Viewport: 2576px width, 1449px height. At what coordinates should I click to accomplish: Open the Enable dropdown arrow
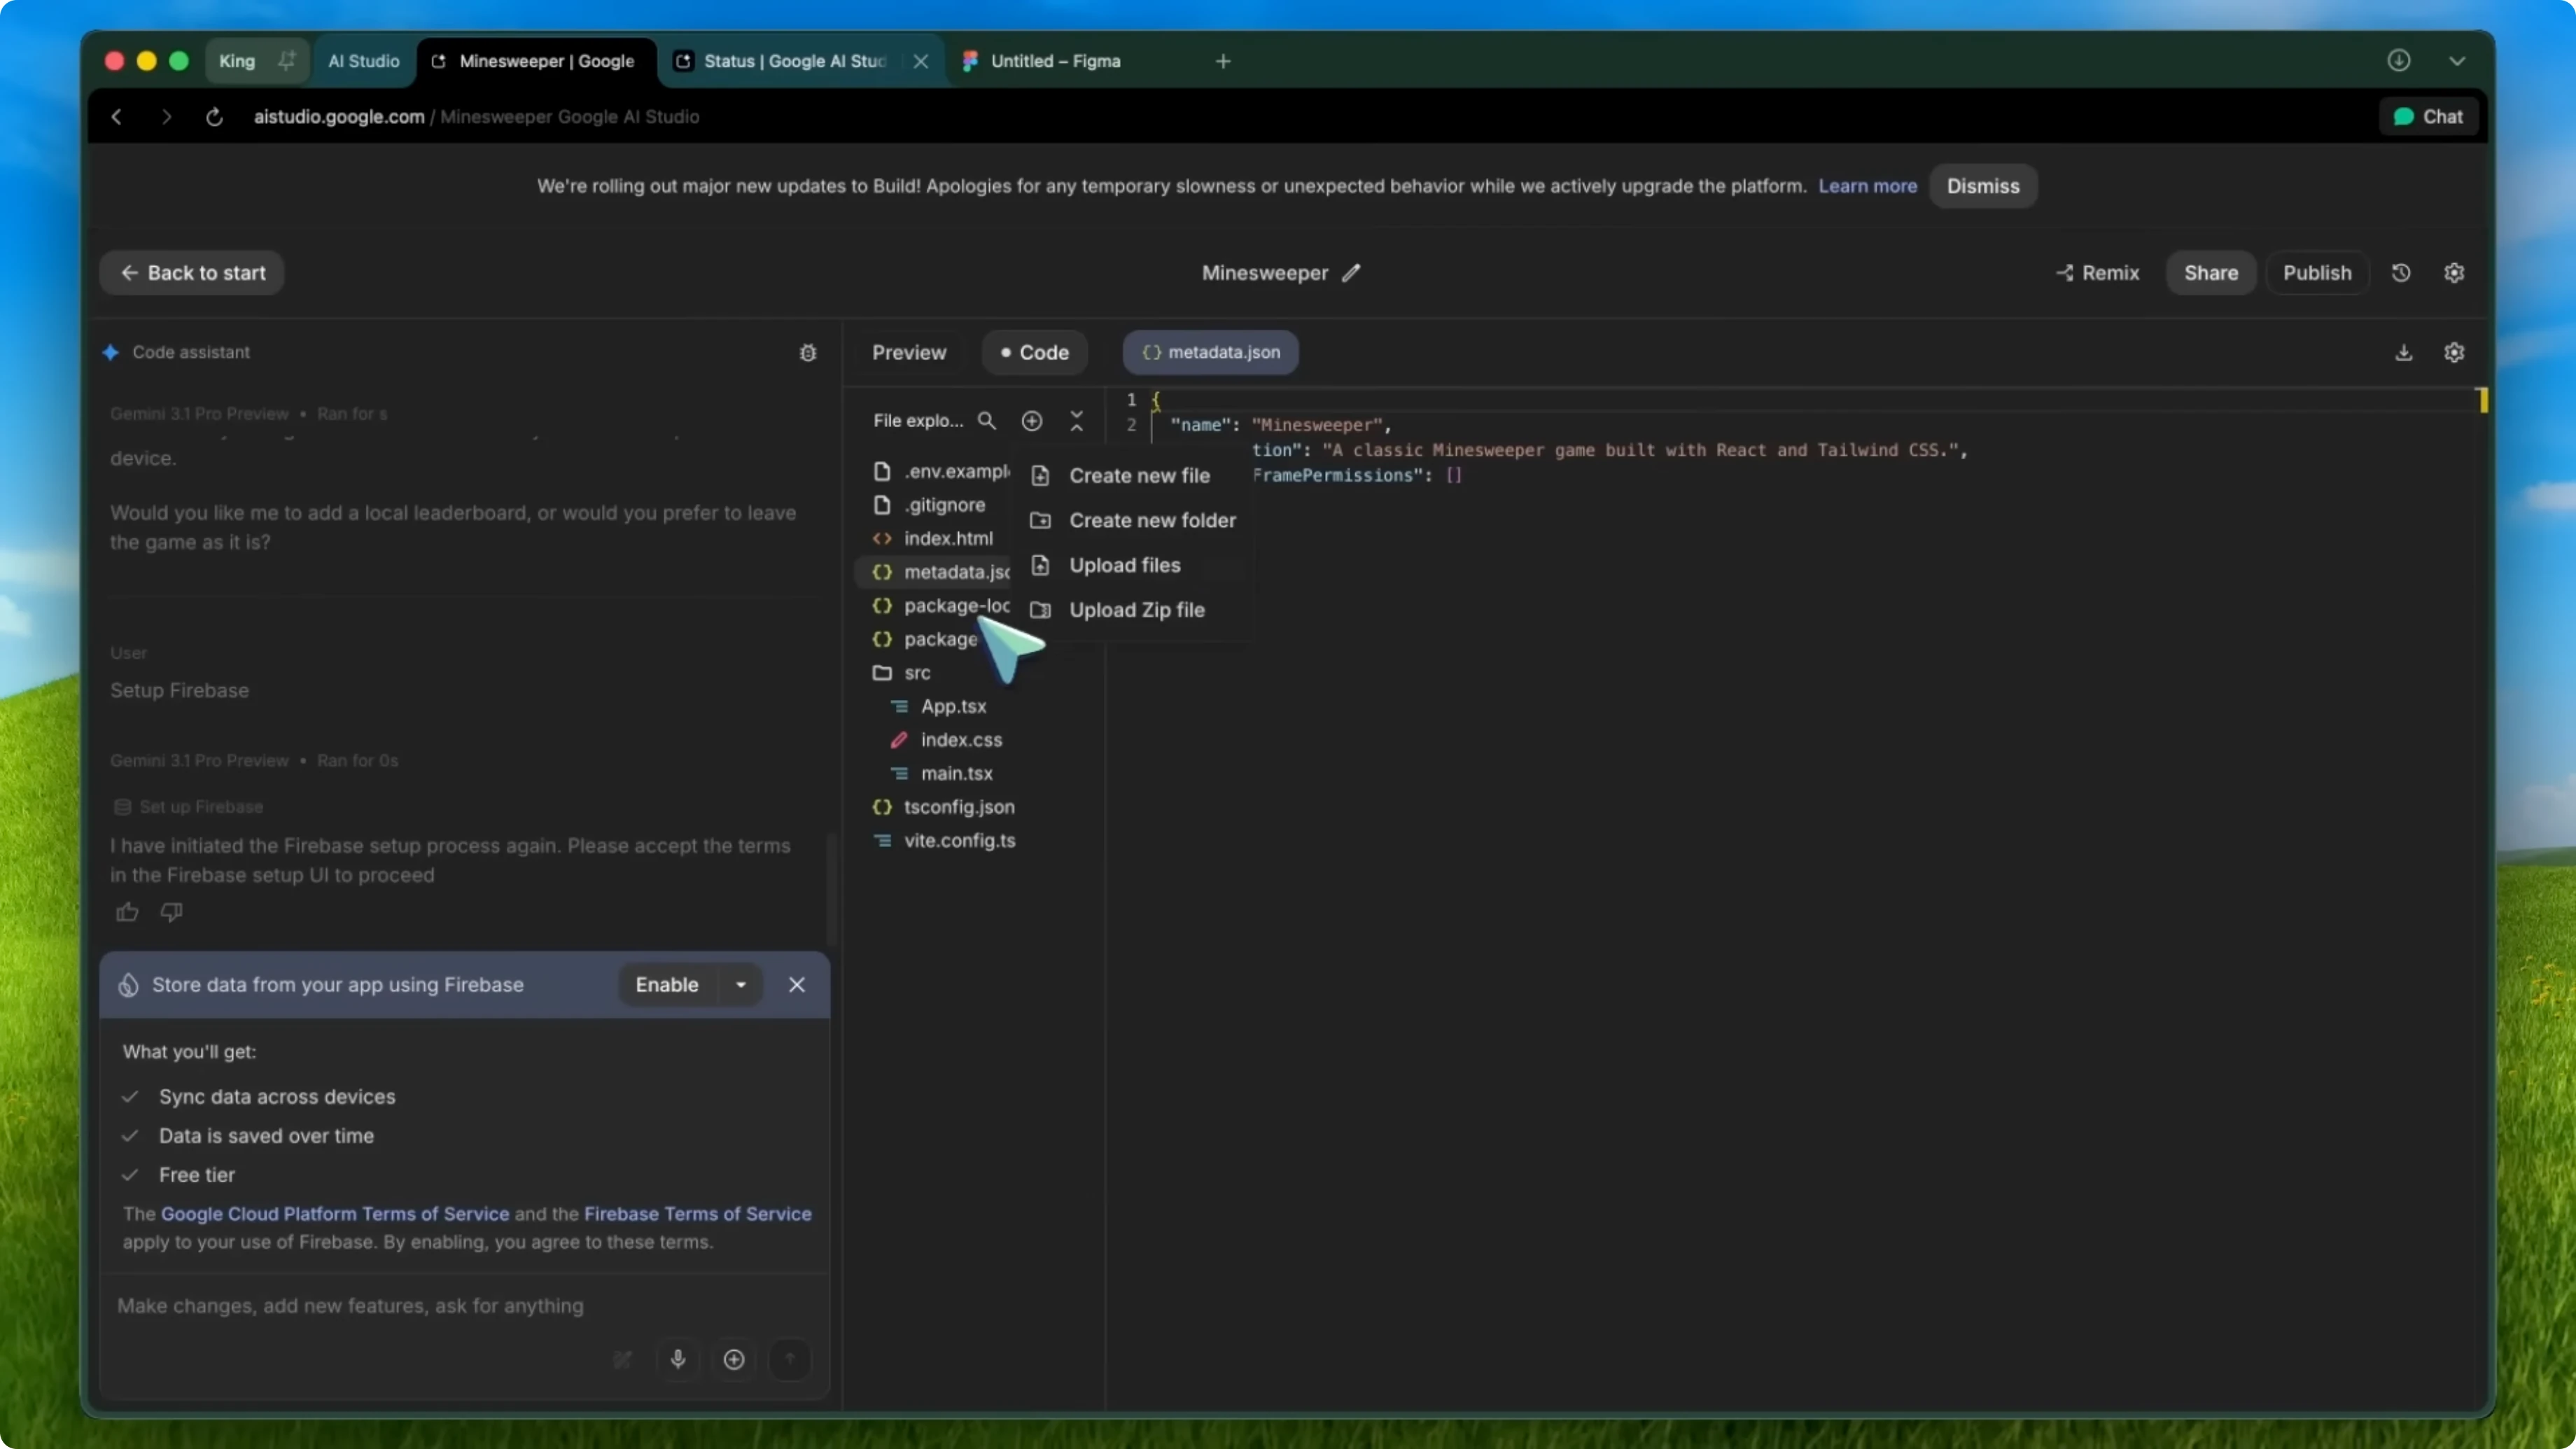point(740,985)
